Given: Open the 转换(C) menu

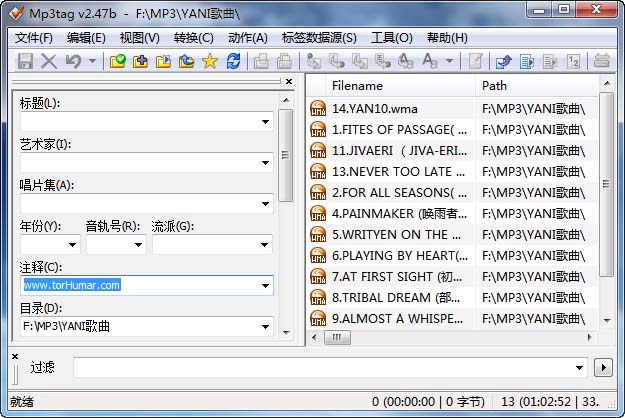Looking at the screenshot, I should (193, 38).
